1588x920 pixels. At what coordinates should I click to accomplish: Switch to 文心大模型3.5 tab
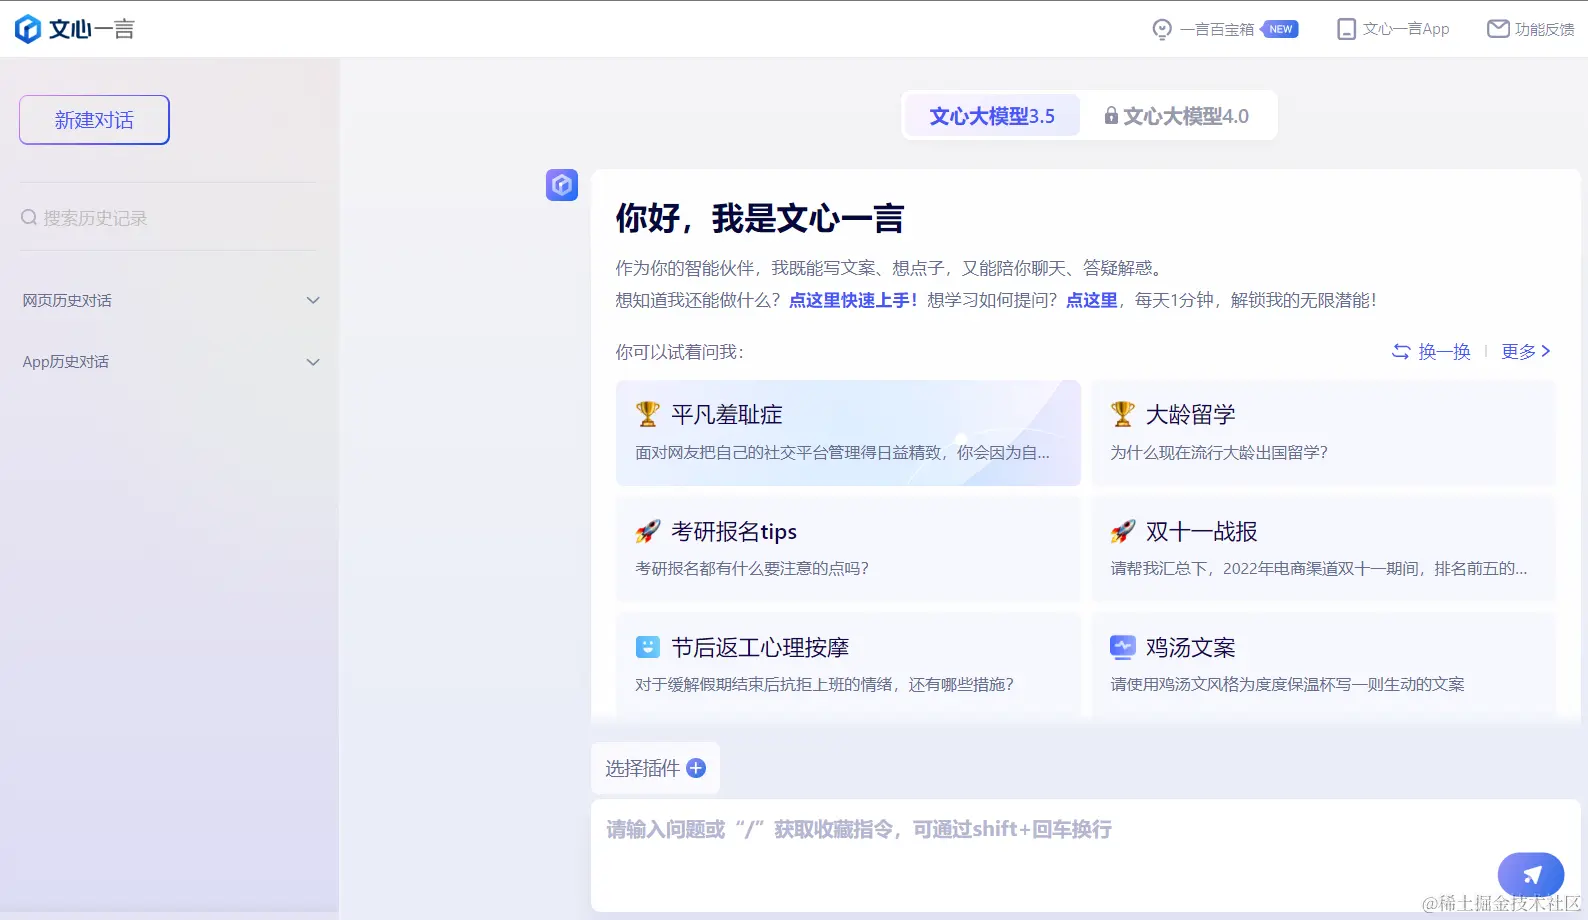tap(992, 116)
